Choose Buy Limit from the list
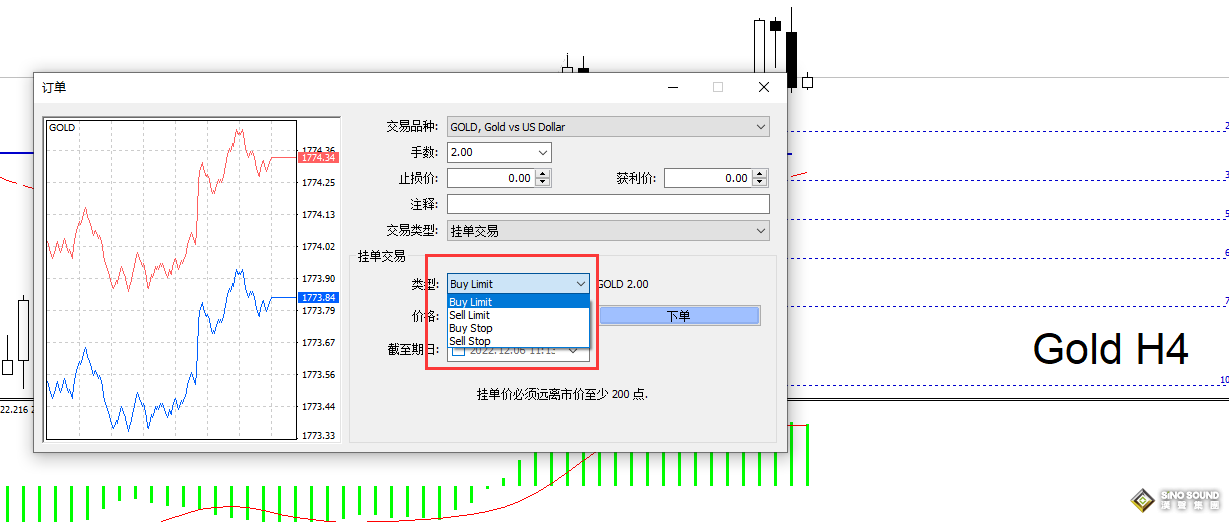This screenshot has width=1229, height=522. 518,302
